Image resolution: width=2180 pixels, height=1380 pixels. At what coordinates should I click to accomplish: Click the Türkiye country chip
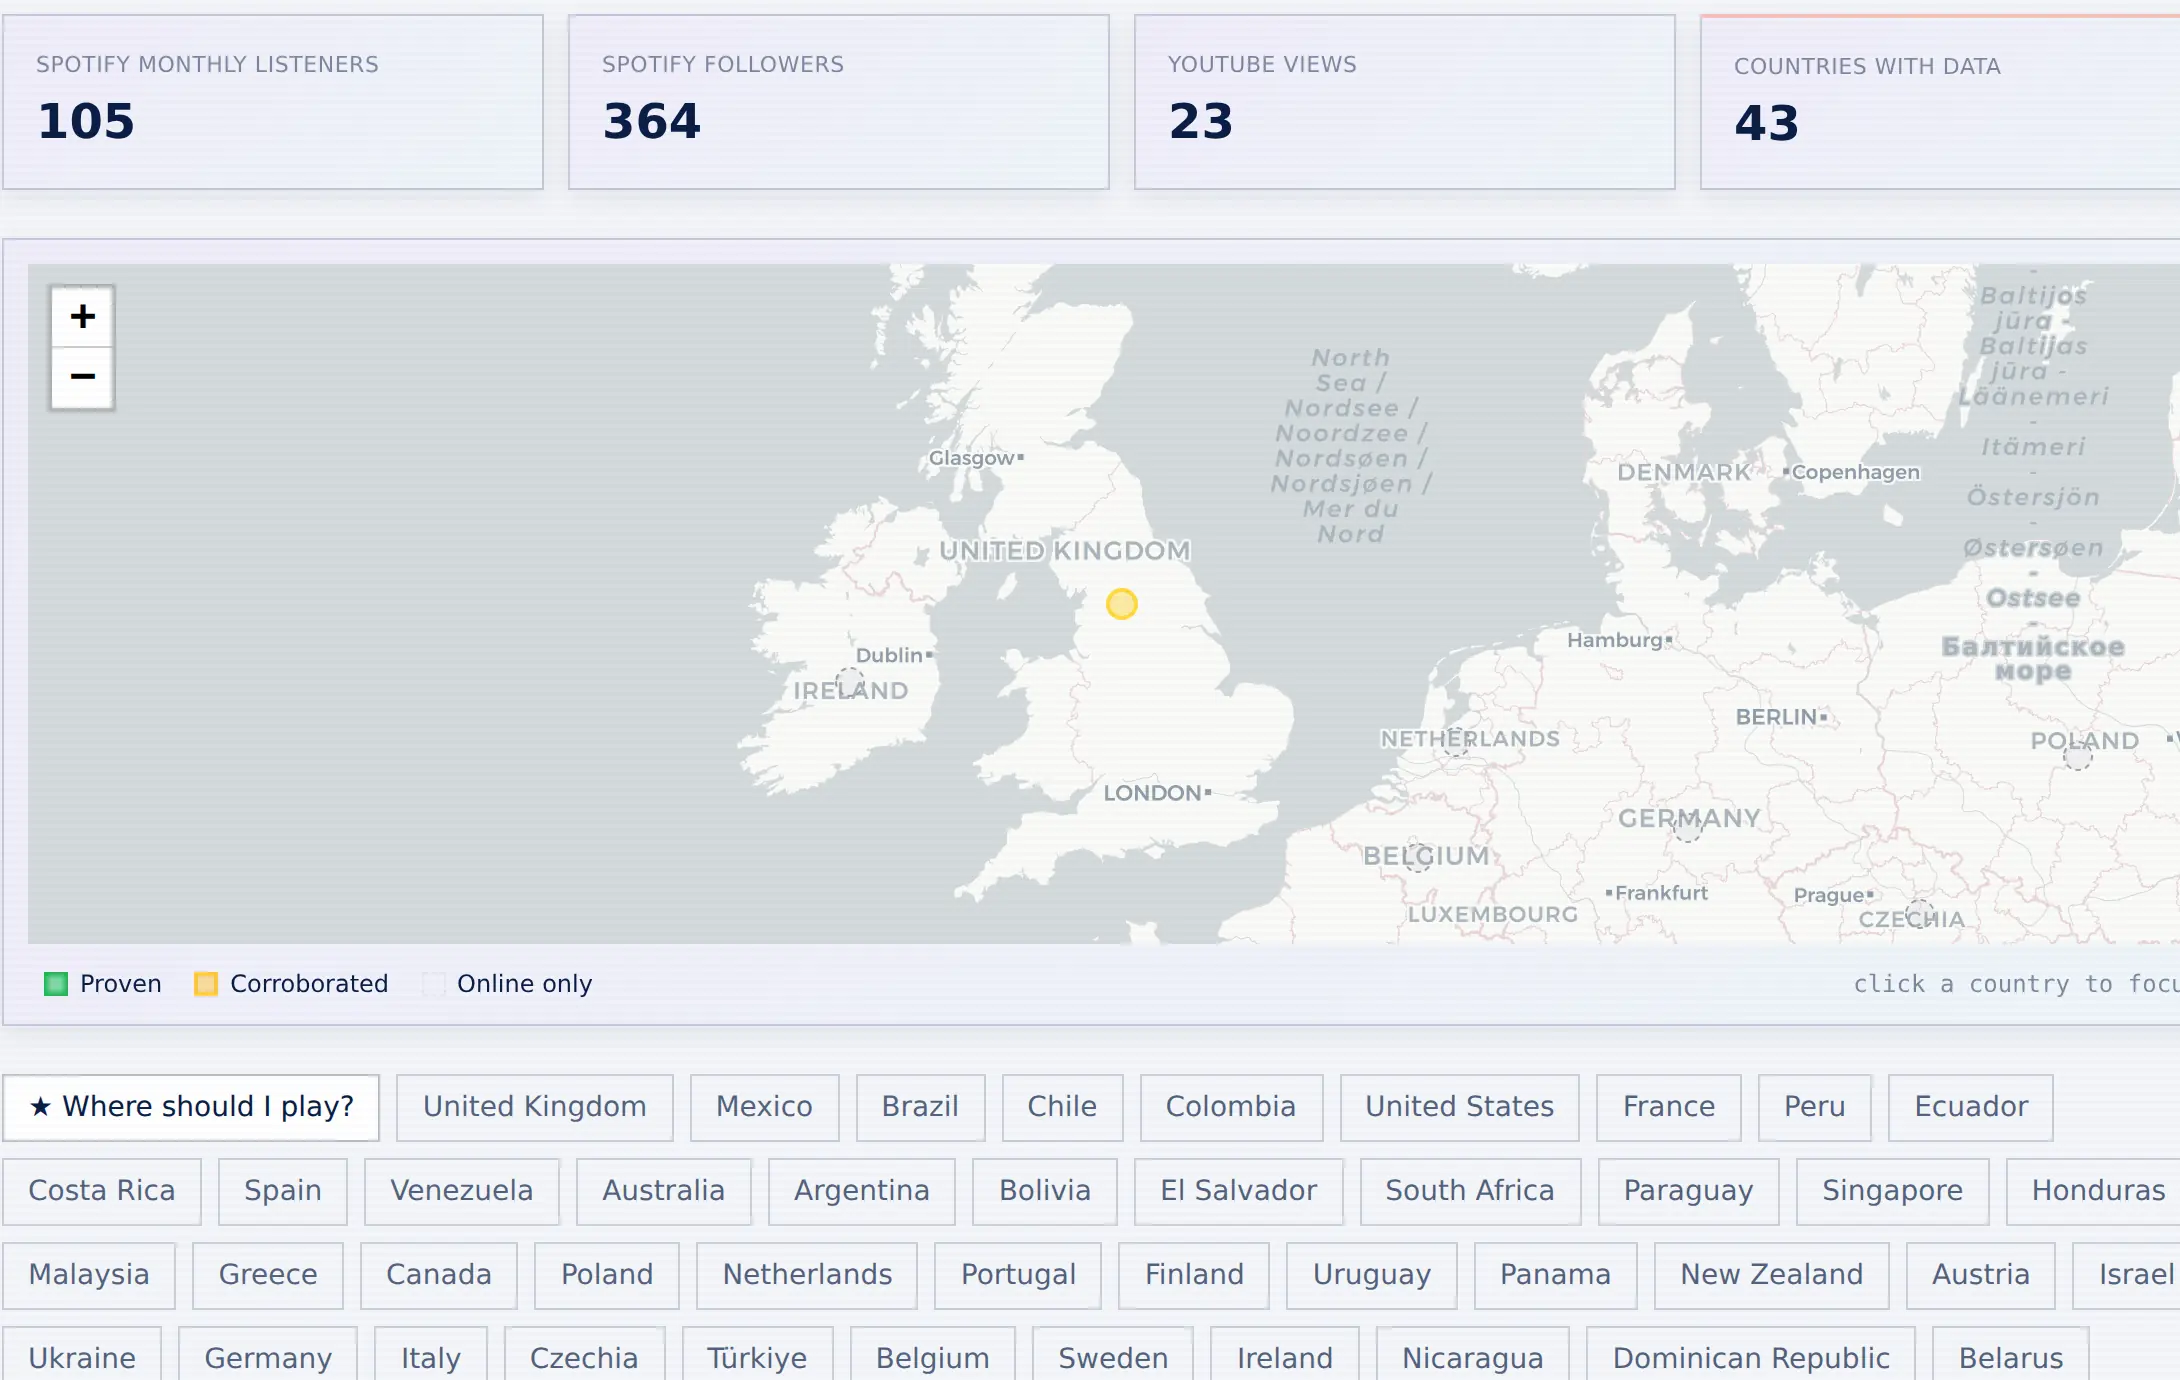757,1355
